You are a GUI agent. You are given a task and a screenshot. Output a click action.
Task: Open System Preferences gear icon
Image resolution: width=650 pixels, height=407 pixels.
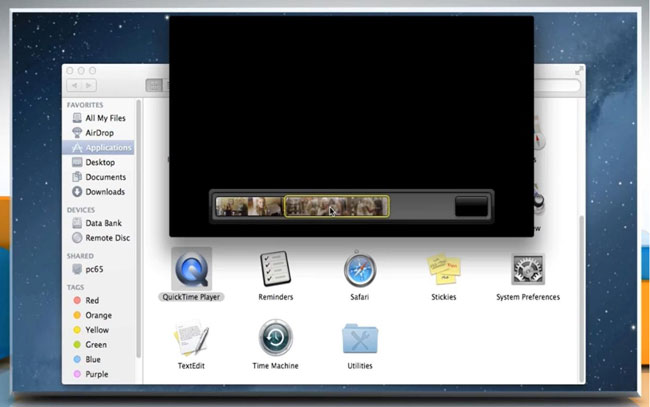coord(528,269)
